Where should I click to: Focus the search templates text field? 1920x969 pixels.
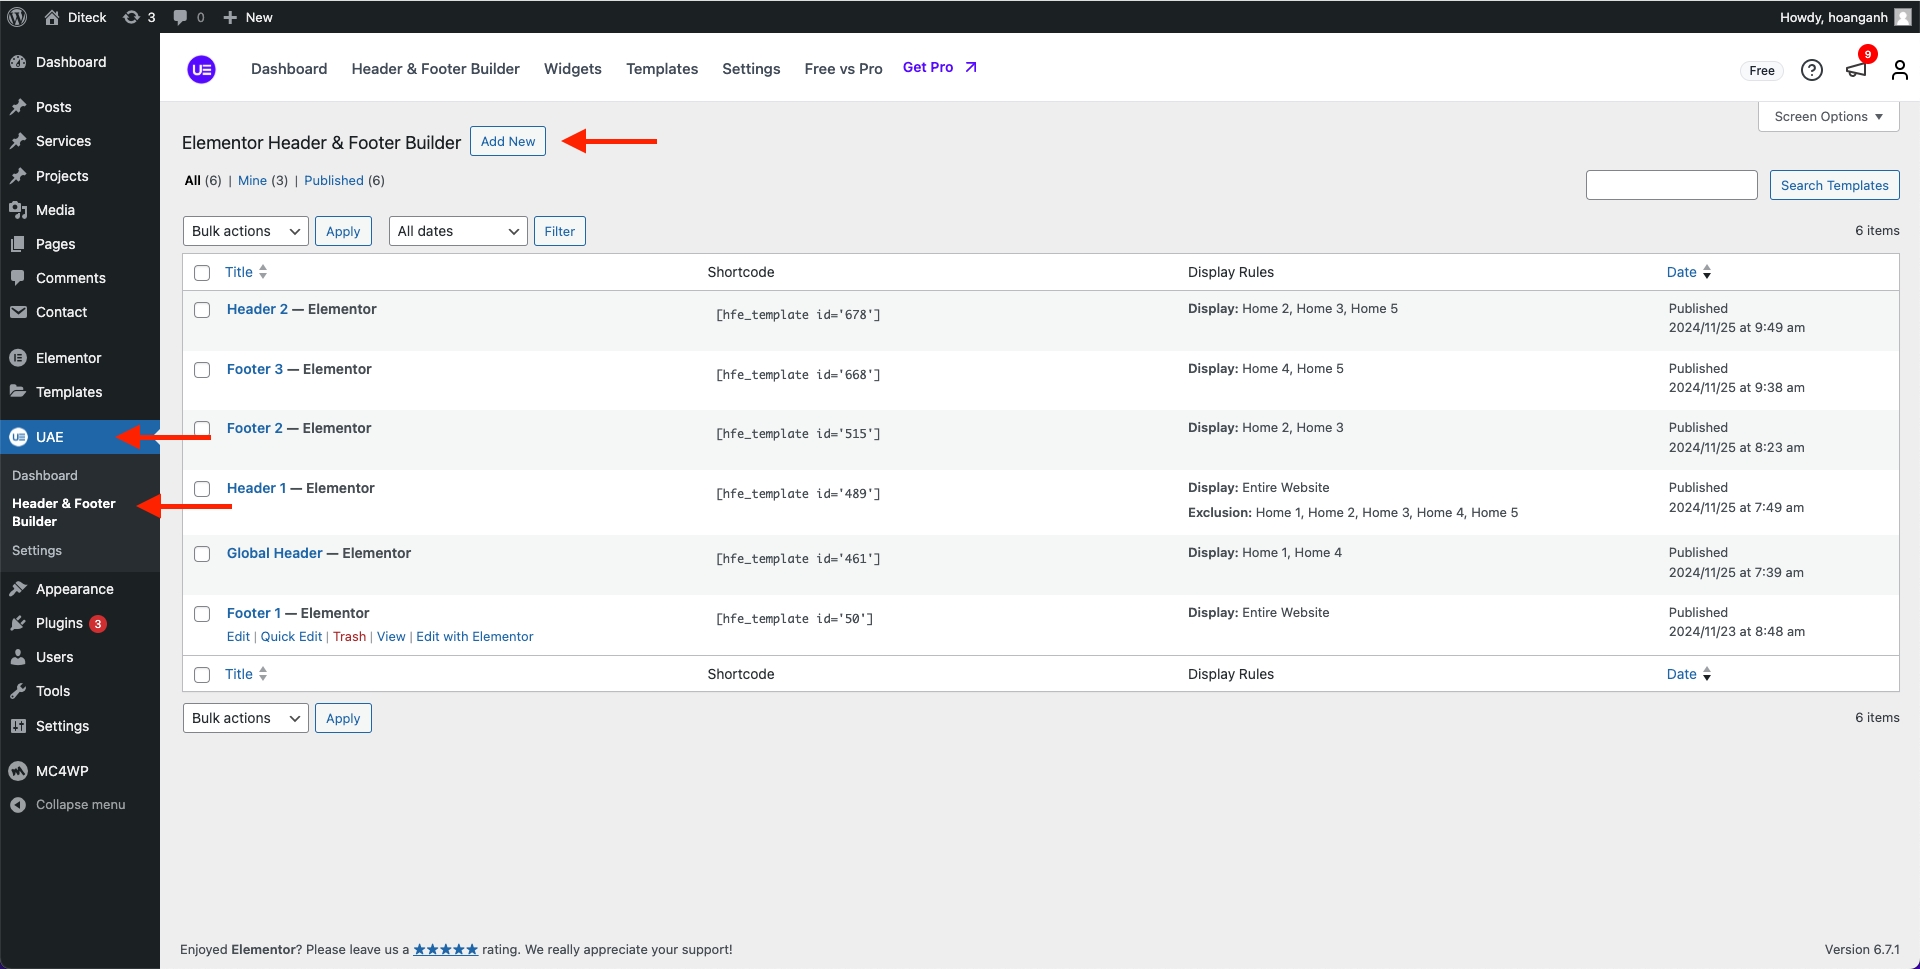click(1670, 185)
